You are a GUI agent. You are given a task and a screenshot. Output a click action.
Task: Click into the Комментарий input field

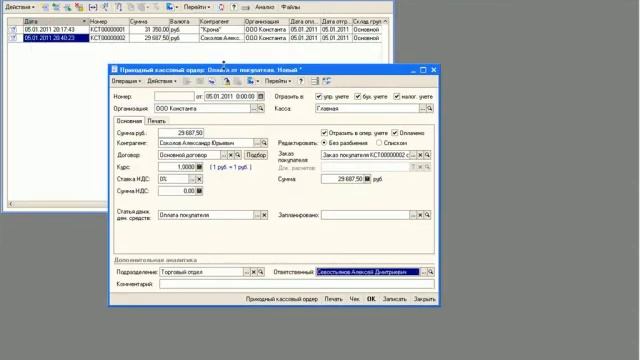tap(297, 284)
